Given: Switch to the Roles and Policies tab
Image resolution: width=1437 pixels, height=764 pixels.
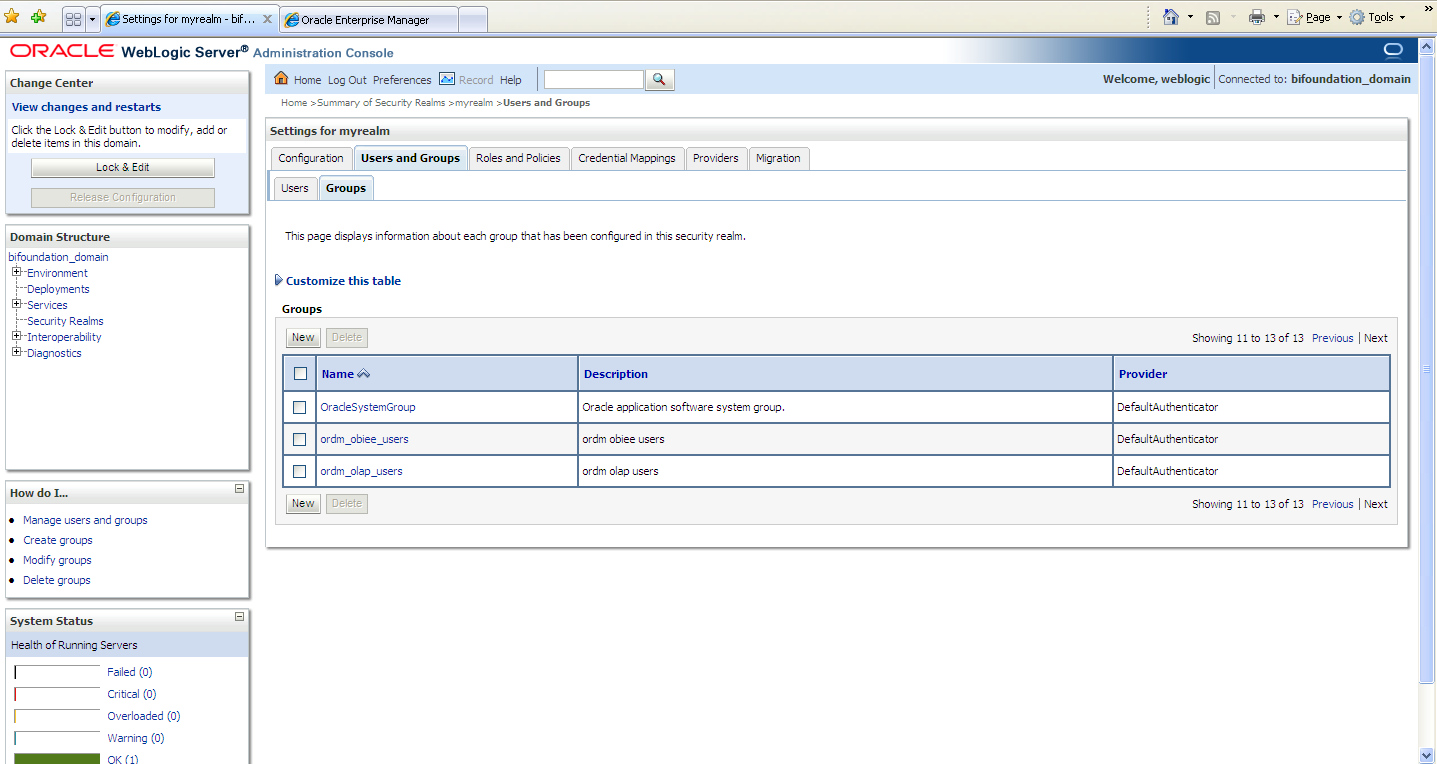Looking at the screenshot, I should coord(518,158).
